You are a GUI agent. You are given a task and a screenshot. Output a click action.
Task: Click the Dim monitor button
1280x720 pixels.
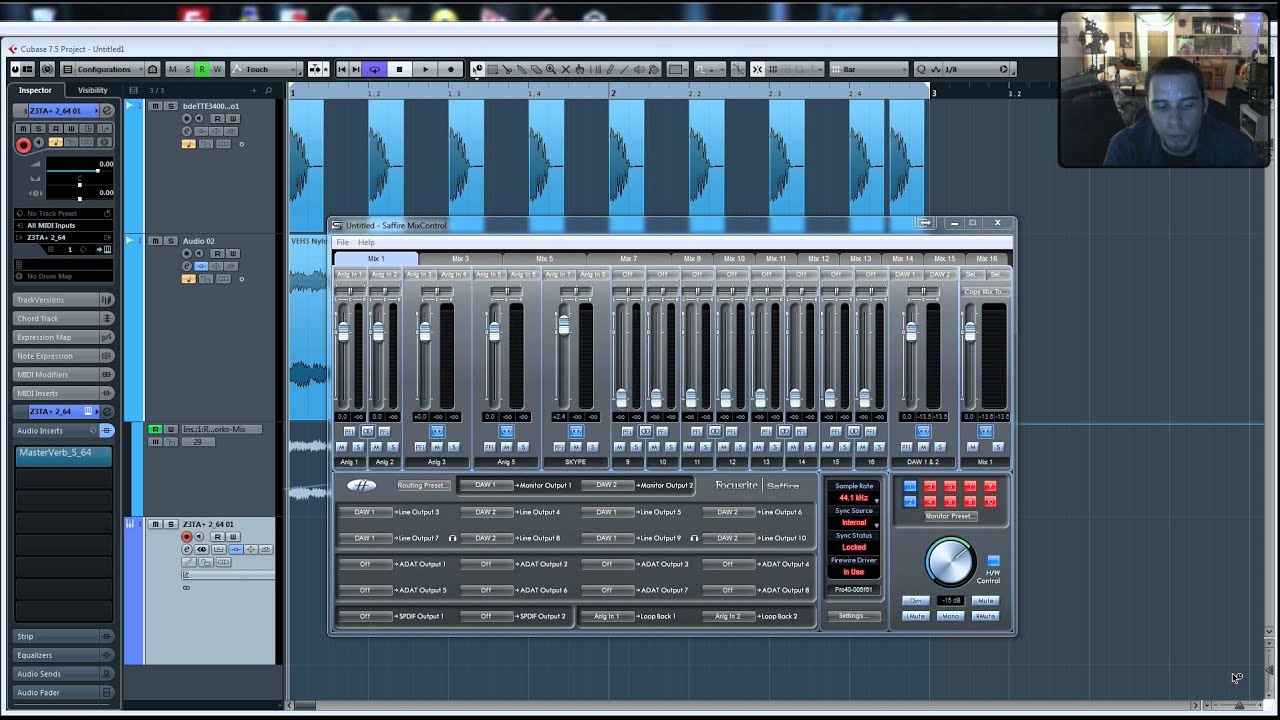pos(915,601)
